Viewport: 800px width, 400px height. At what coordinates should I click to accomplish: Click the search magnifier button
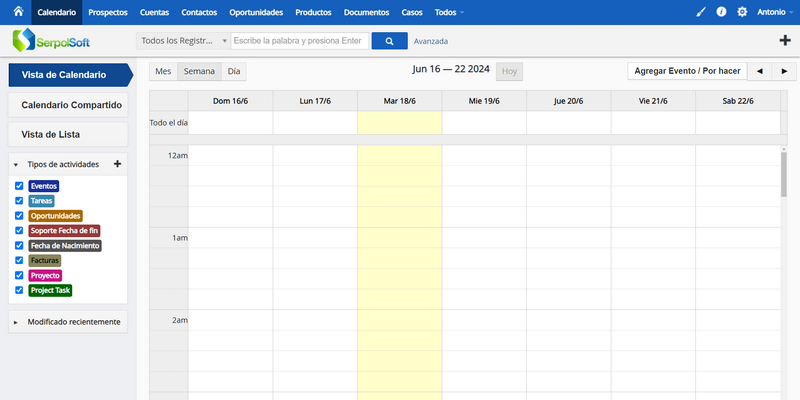click(389, 41)
